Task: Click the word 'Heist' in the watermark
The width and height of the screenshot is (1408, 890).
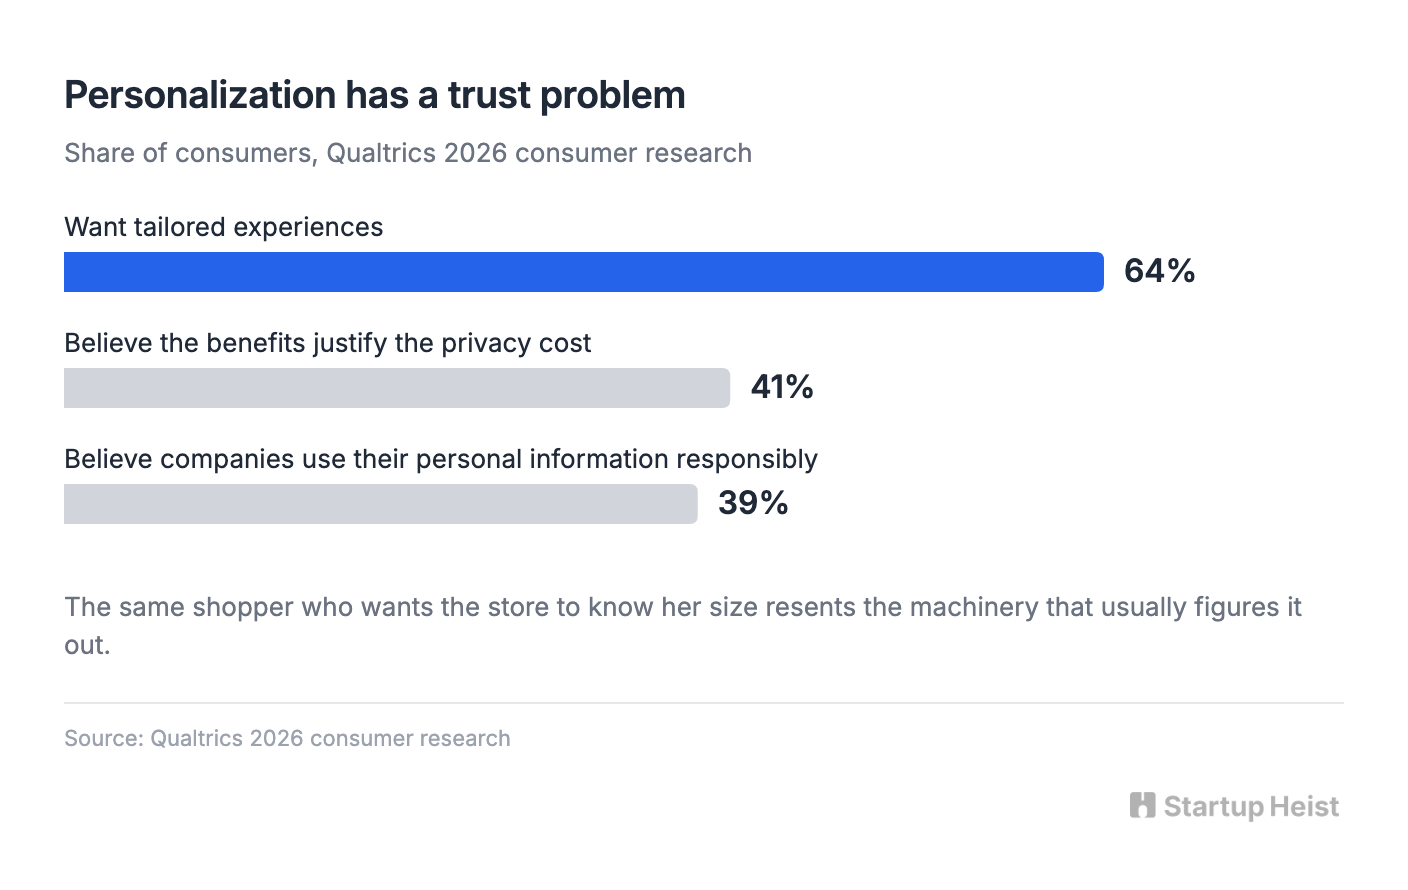Action: 1305,807
